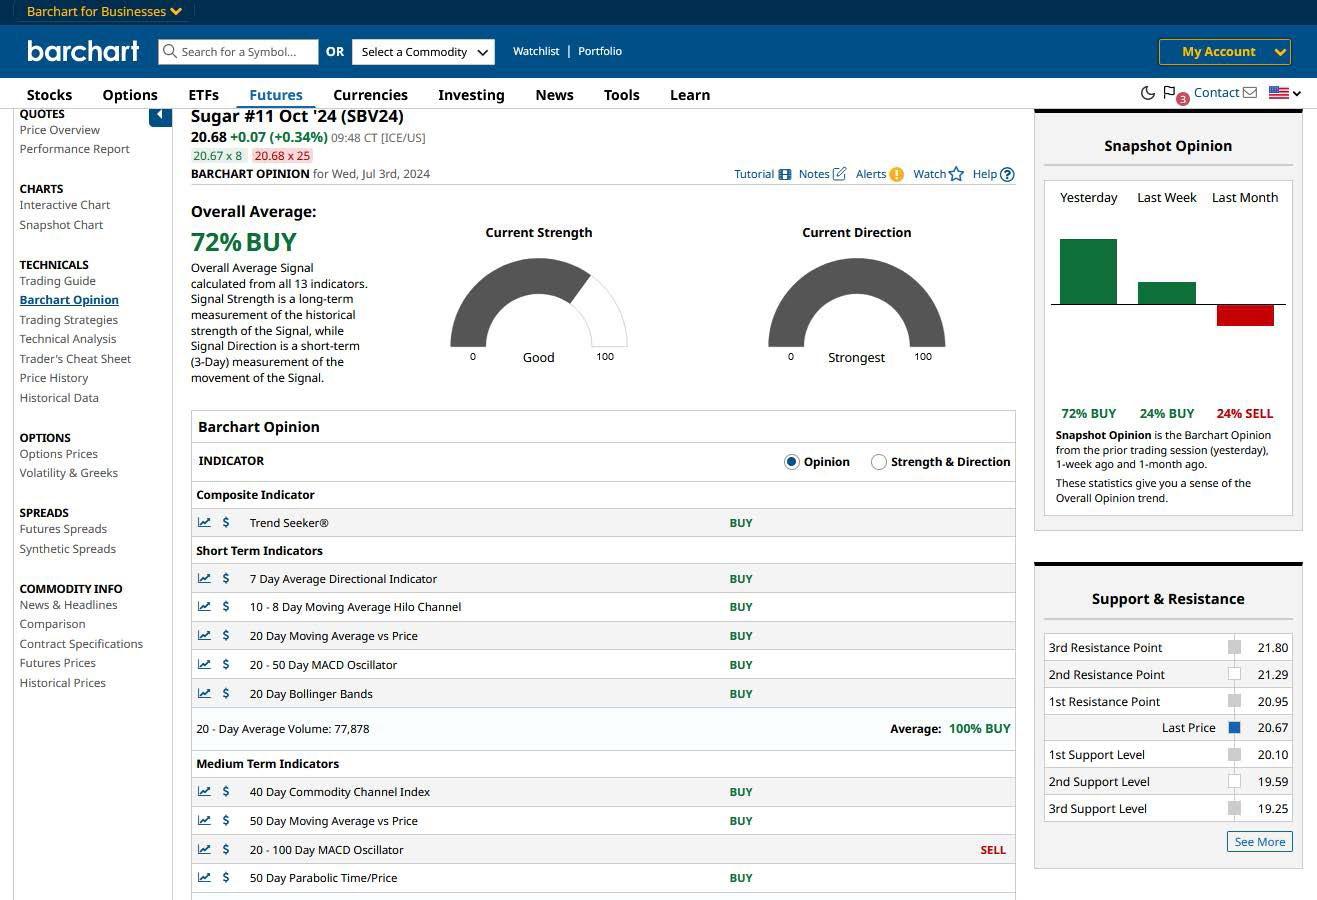Open the Tools menu
1317x900 pixels.
(x=621, y=95)
